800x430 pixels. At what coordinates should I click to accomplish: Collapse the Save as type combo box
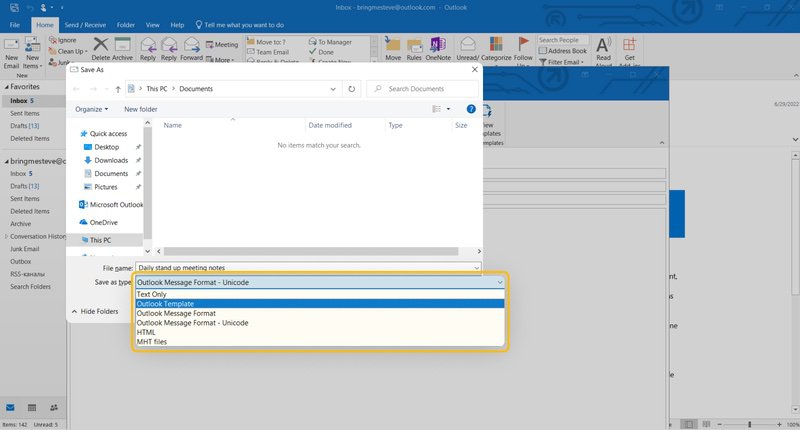coord(499,282)
